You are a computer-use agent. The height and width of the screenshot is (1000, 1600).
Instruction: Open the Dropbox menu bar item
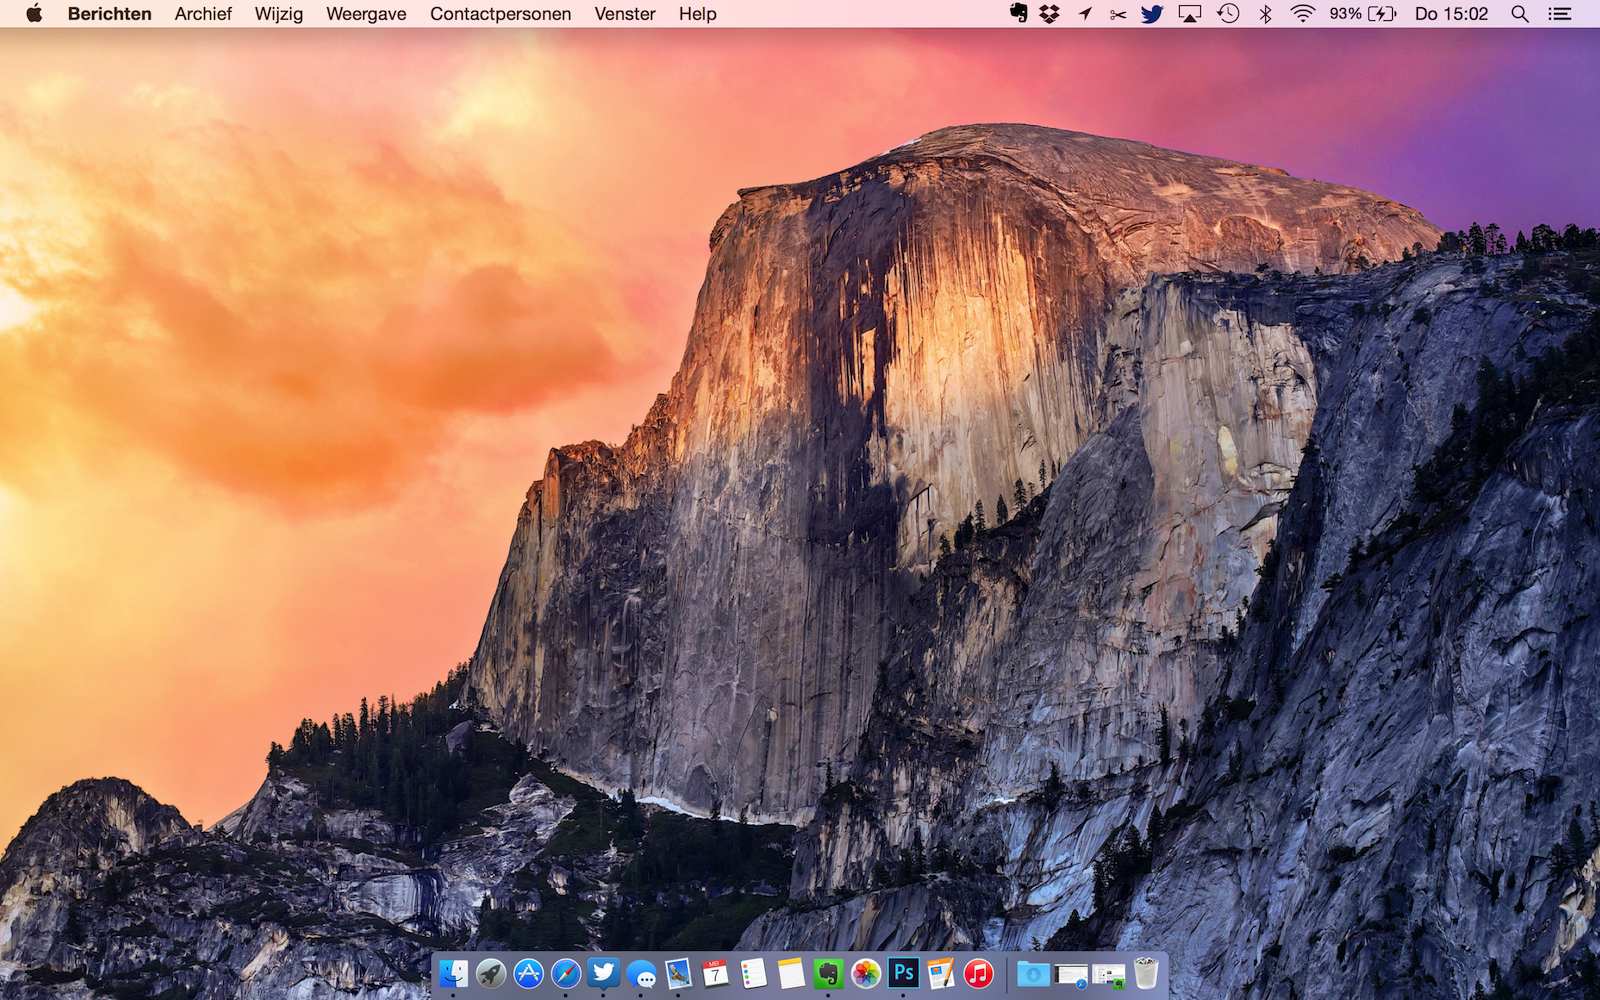[1049, 14]
